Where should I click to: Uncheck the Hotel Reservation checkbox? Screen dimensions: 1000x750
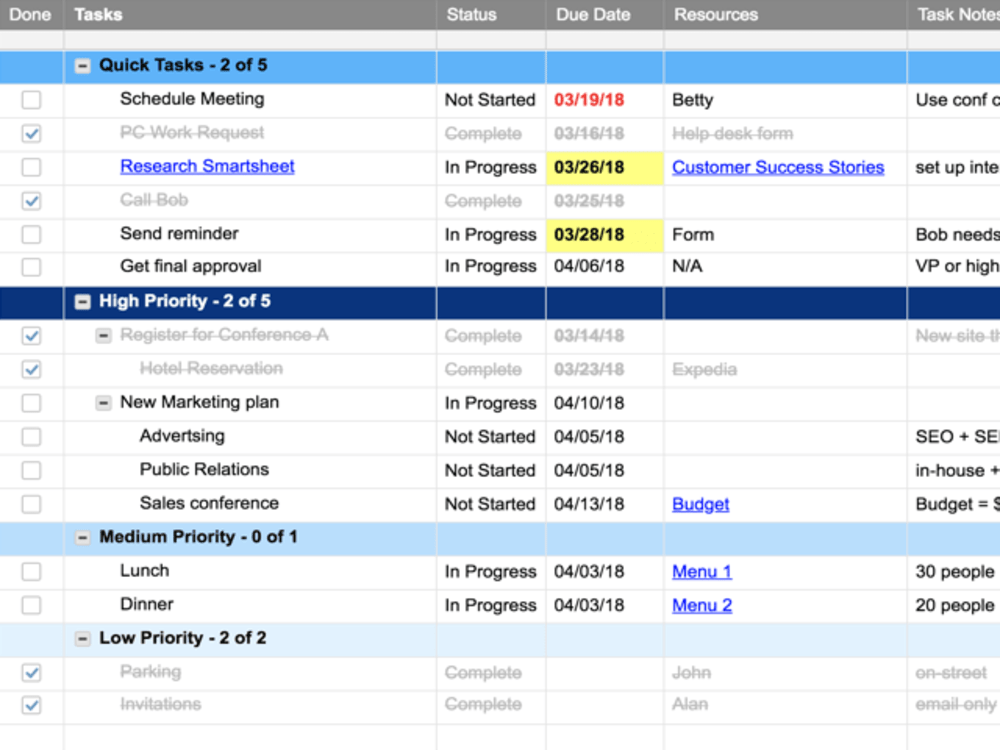coord(31,369)
